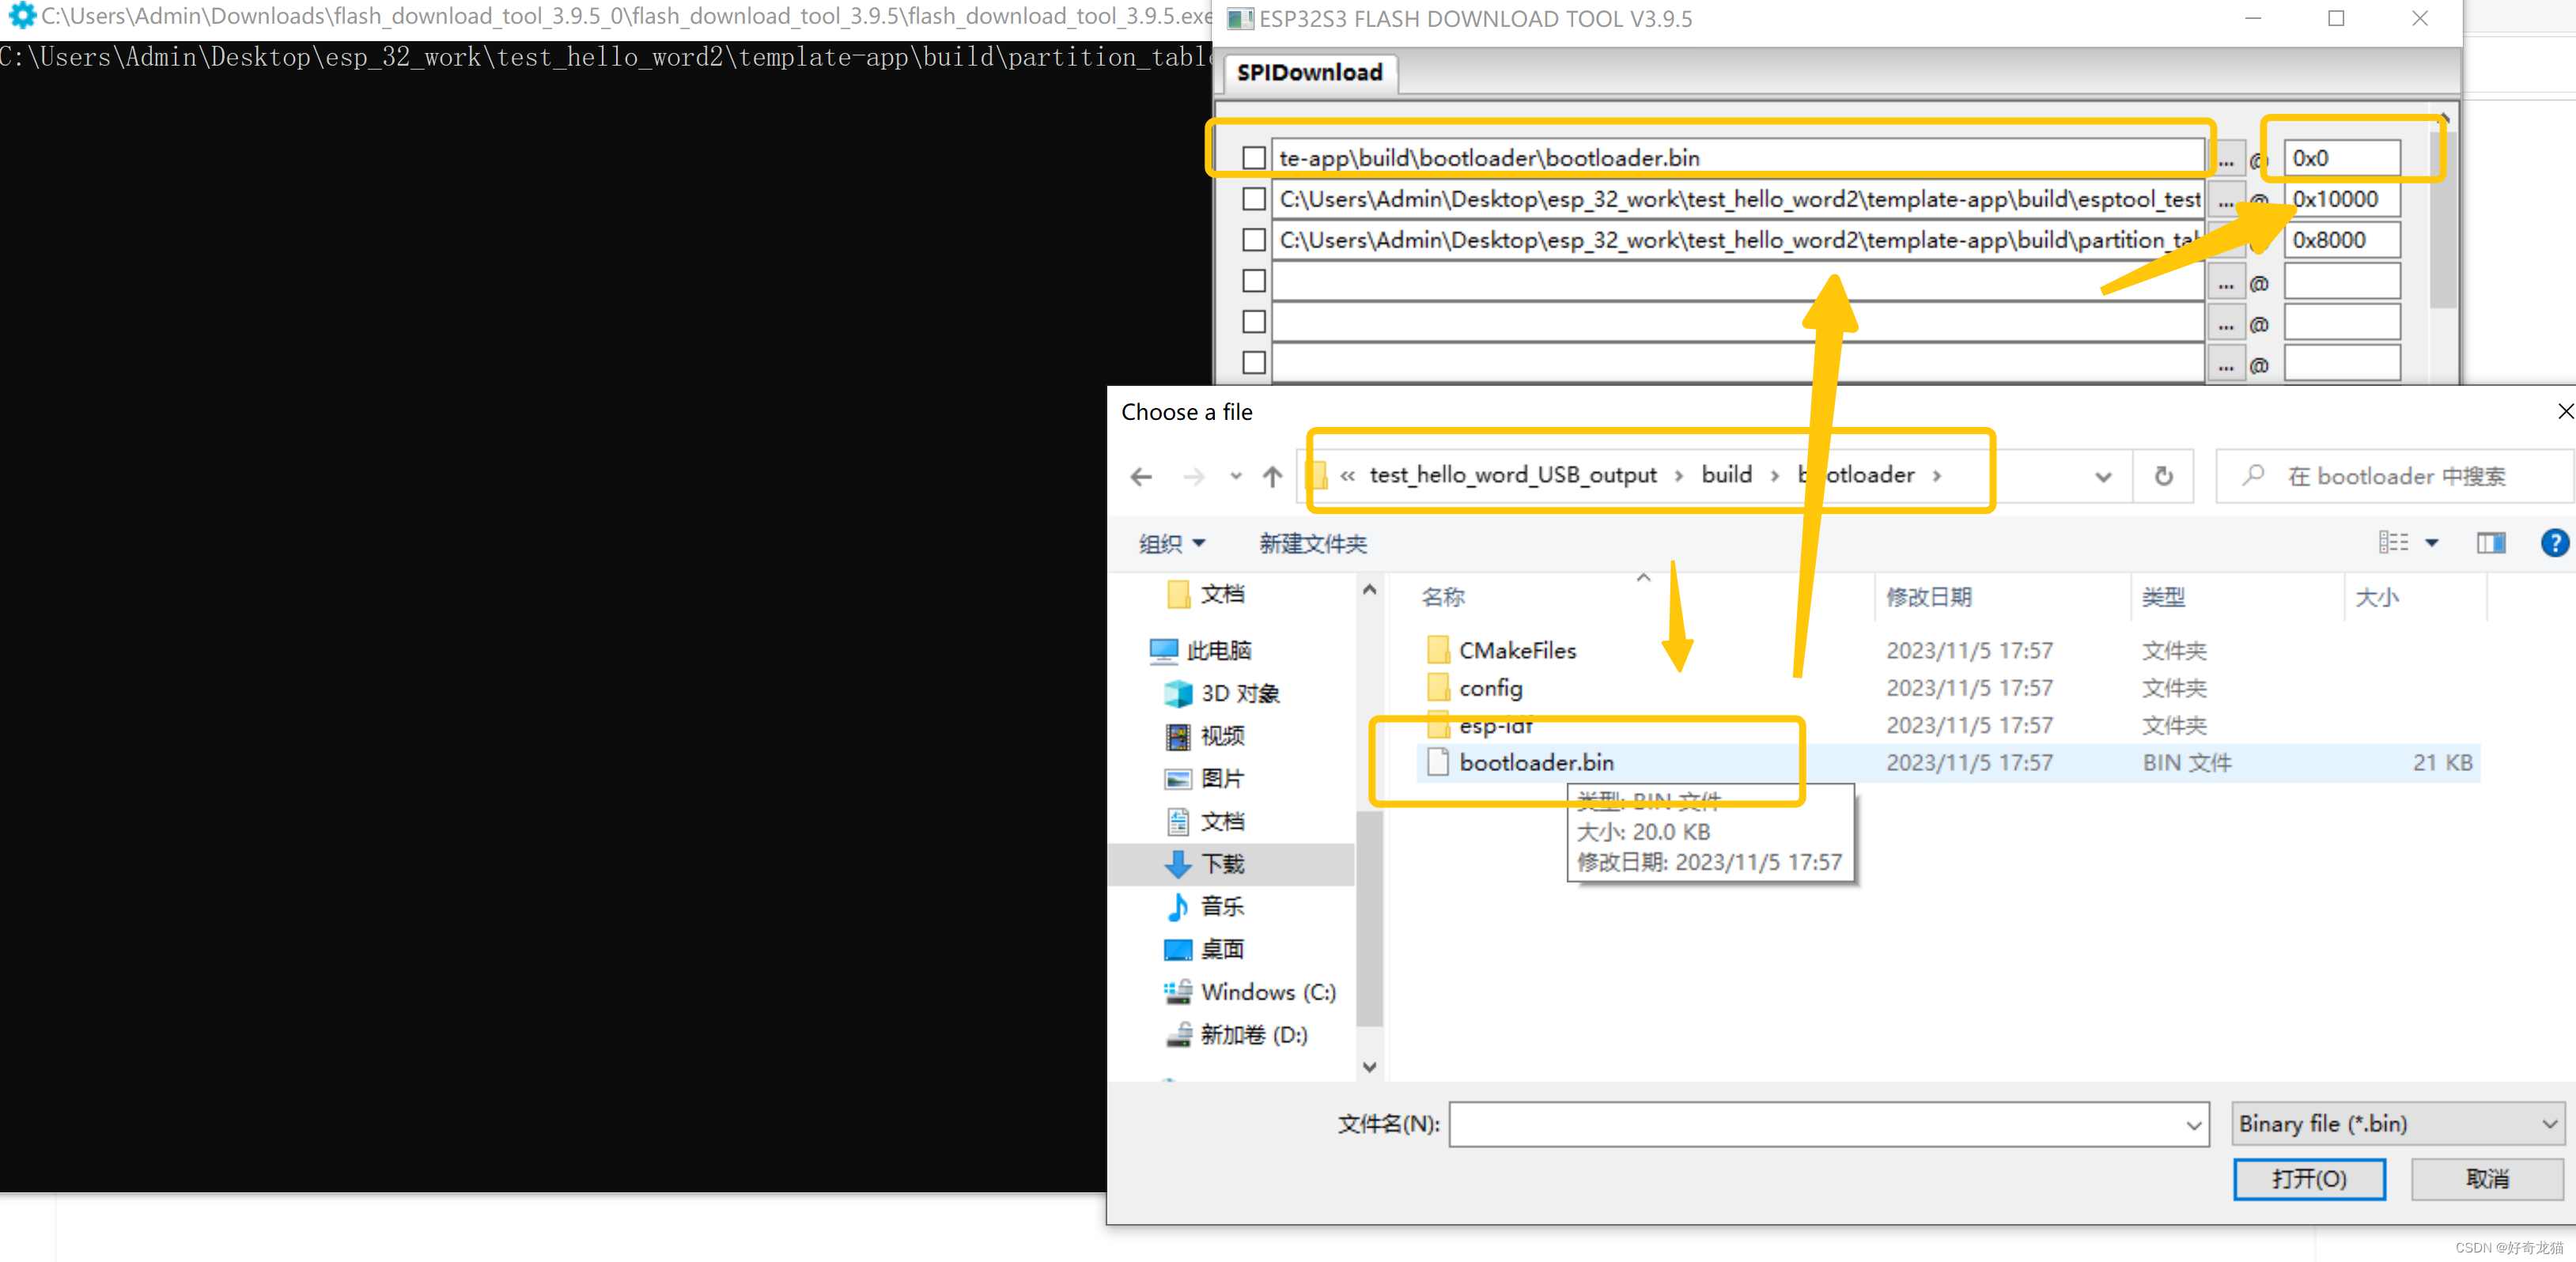Open the 组织 menu
2576x1262 pixels.
pyautogui.click(x=1171, y=544)
